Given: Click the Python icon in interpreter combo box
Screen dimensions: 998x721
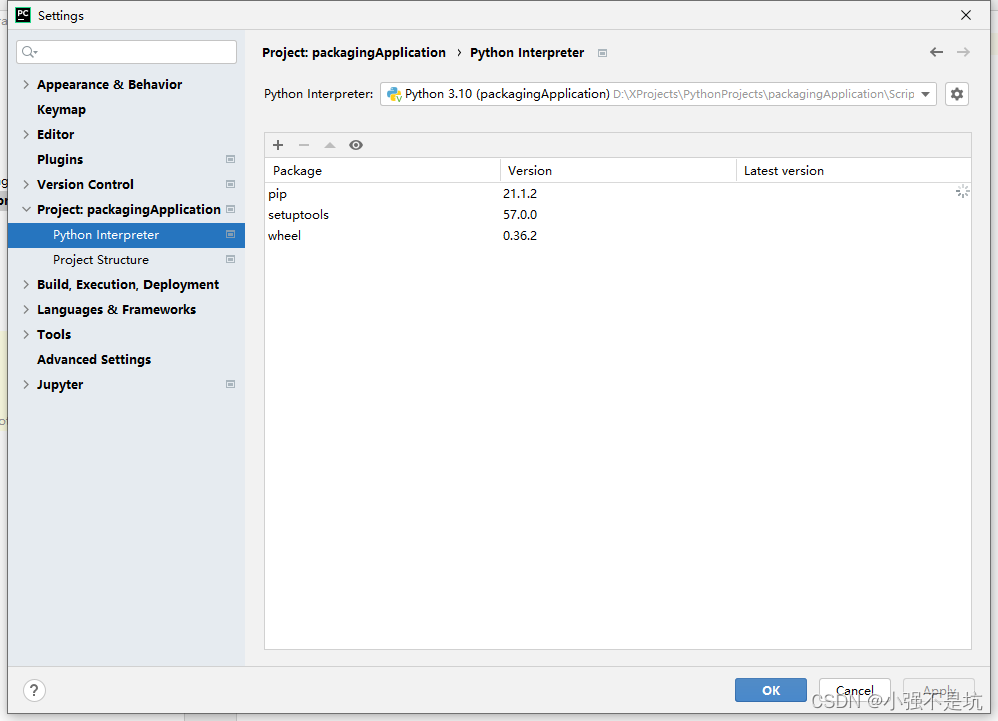Looking at the screenshot, I should pyautogui.click(x=394, y=94).
